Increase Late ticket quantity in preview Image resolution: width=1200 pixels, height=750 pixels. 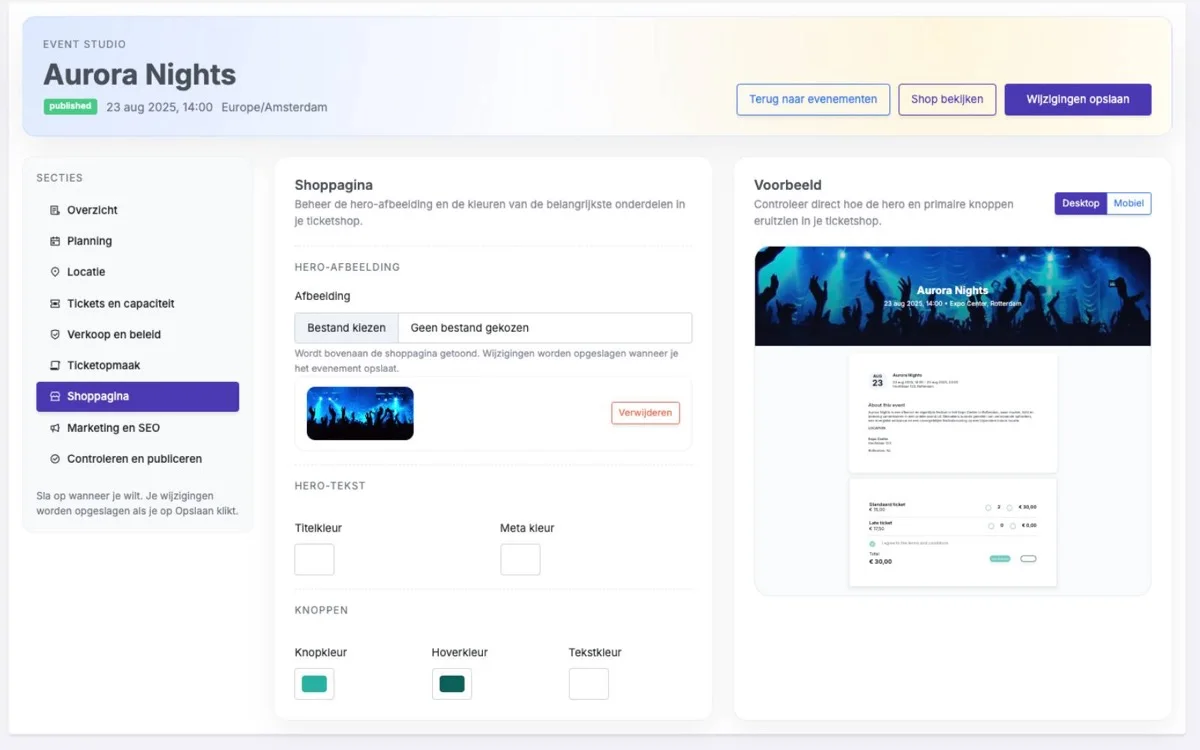pos(1013,526)
